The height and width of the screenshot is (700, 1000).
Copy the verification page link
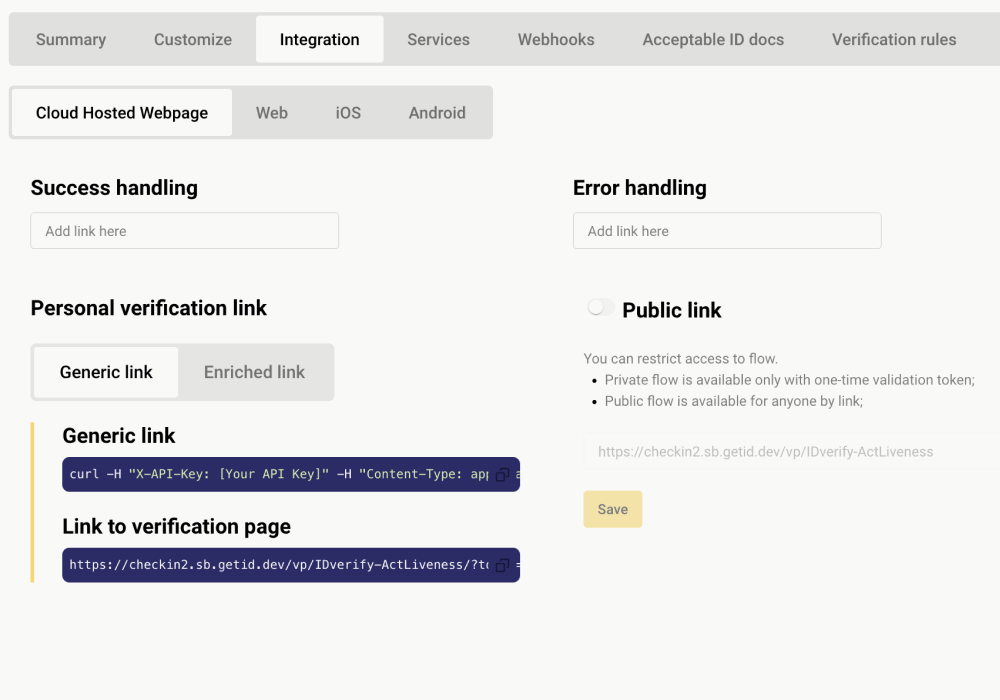click(503, 565)
